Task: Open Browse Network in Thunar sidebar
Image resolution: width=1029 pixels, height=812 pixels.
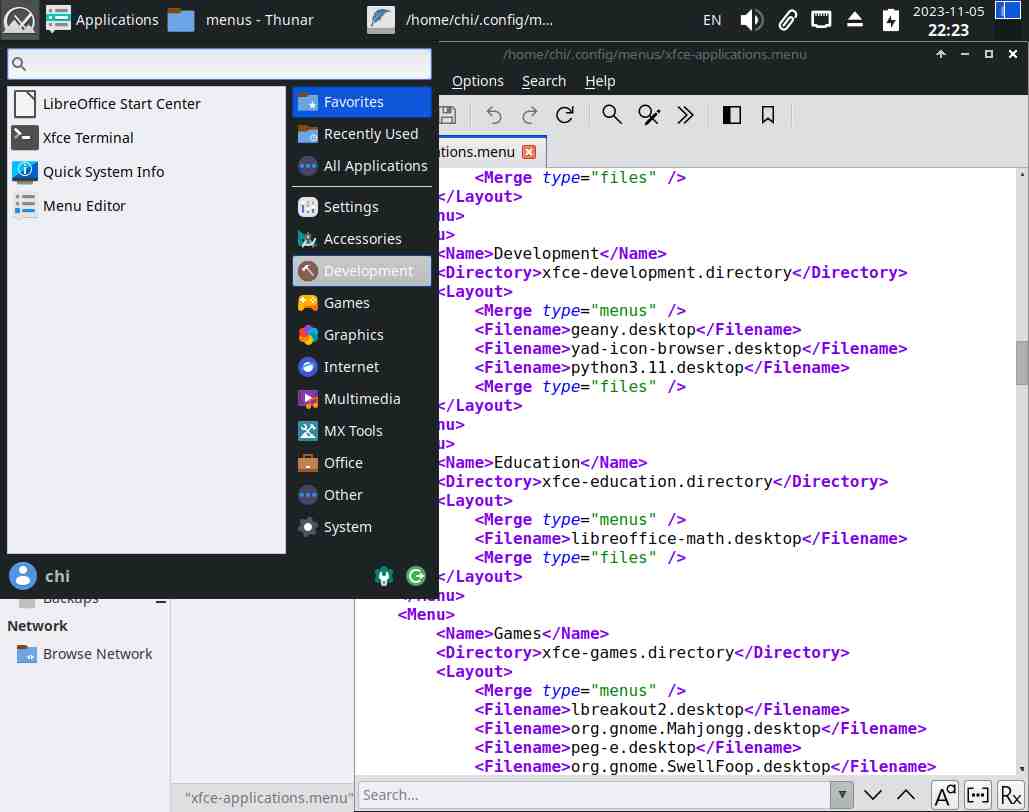Action: coord(97,654)
